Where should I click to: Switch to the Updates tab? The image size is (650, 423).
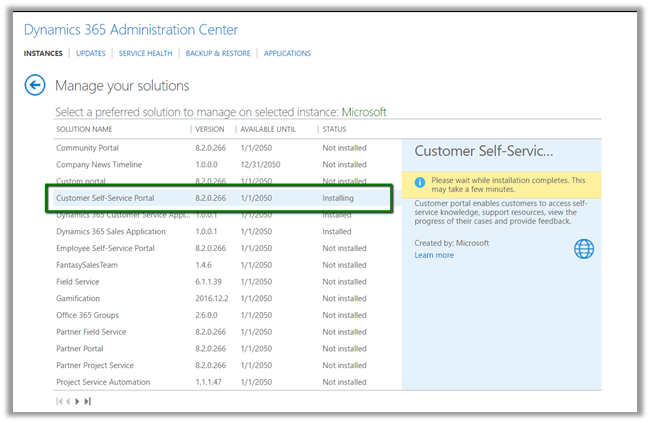click(91, 54)
